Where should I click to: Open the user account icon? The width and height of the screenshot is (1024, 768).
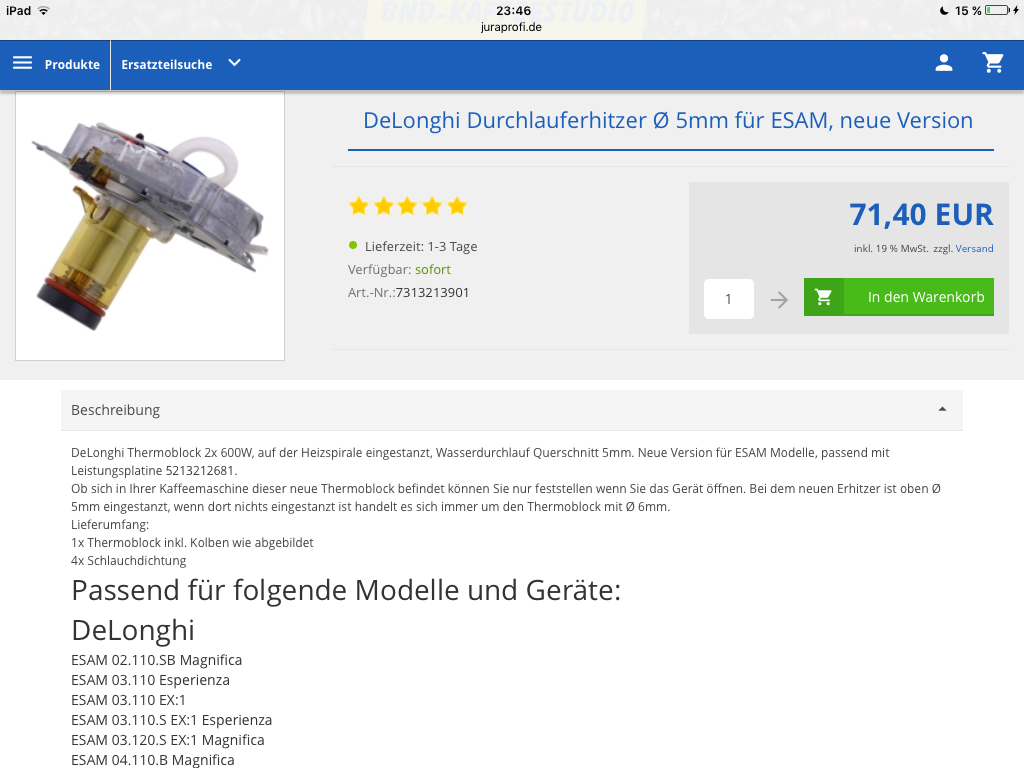coord(944,63)
